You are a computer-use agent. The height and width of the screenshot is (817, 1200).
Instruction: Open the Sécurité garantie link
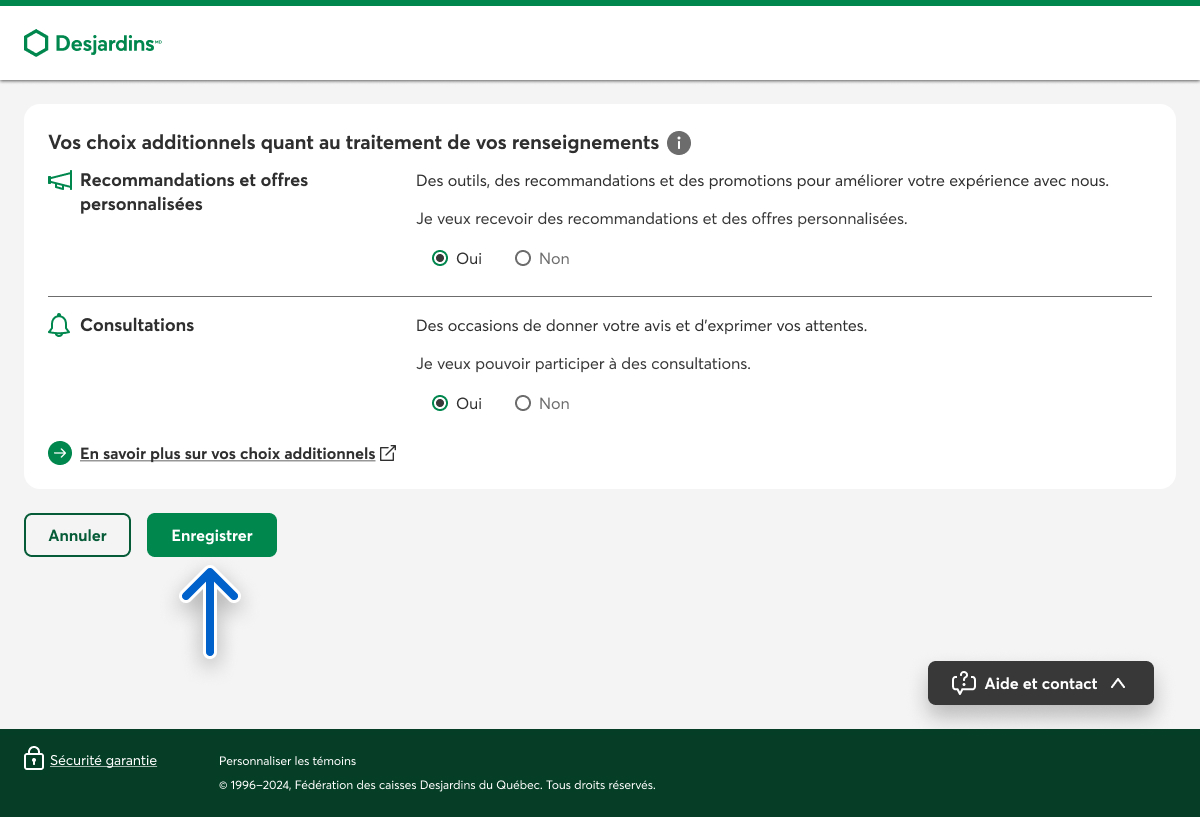[x=103, y=760]
